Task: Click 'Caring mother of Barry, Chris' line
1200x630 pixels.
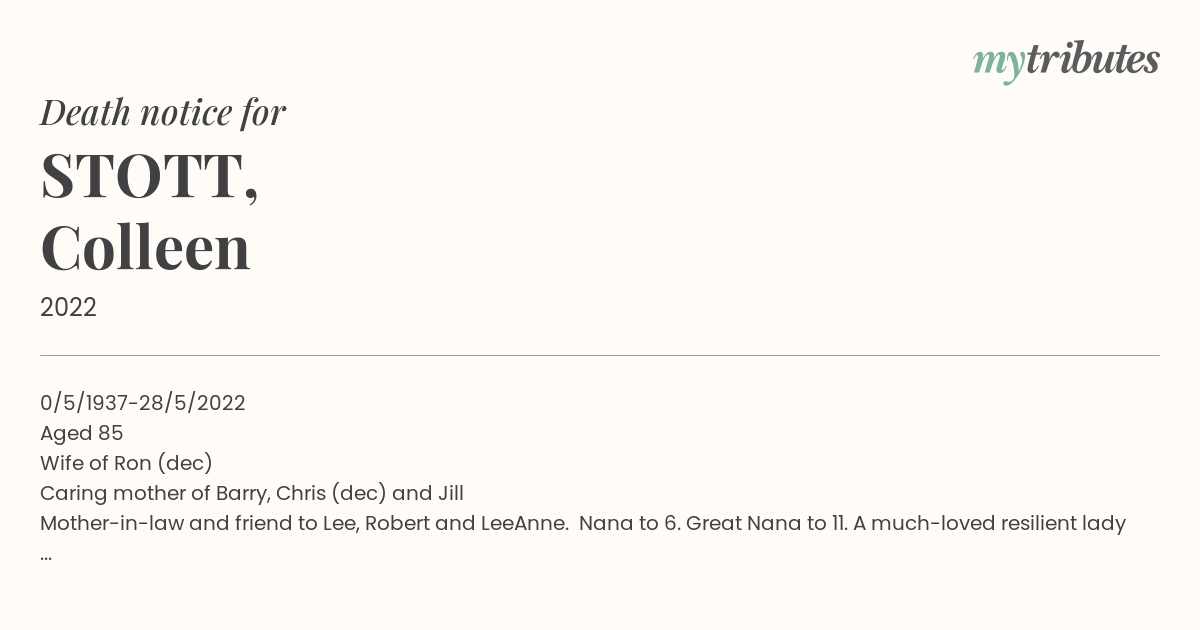Action: click(252, 493)
